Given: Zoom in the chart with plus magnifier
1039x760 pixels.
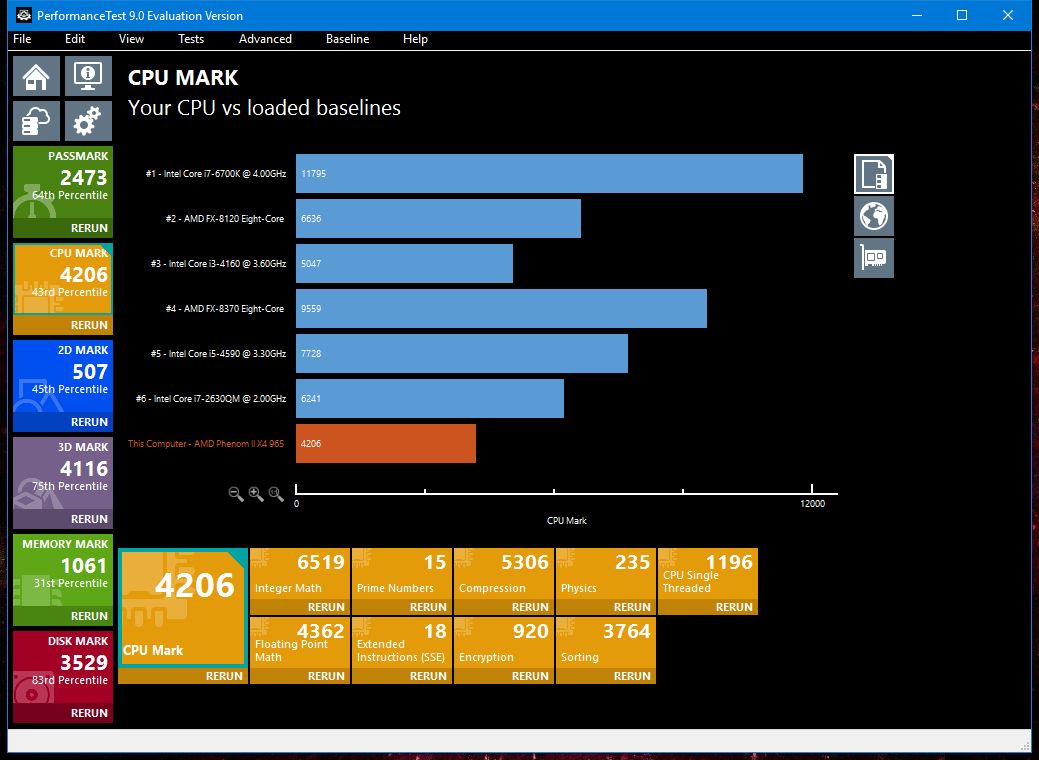Looking at the screenshot, I should tap(256, 494).
